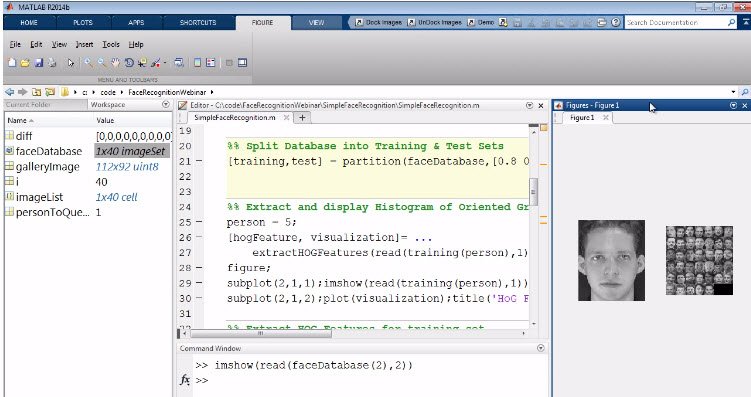Open the Tools menu

(111, 45)
